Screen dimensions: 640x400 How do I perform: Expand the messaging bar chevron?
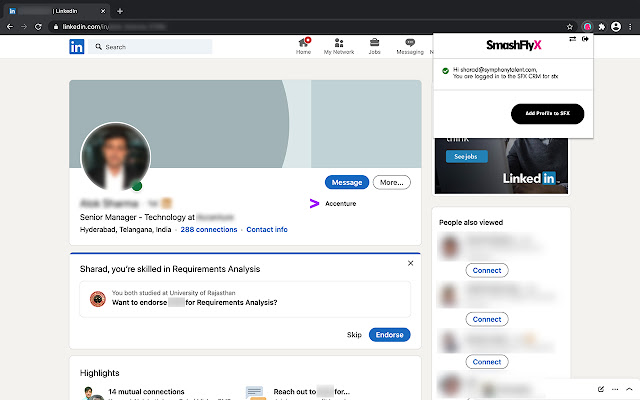click(x=629, y=389)
